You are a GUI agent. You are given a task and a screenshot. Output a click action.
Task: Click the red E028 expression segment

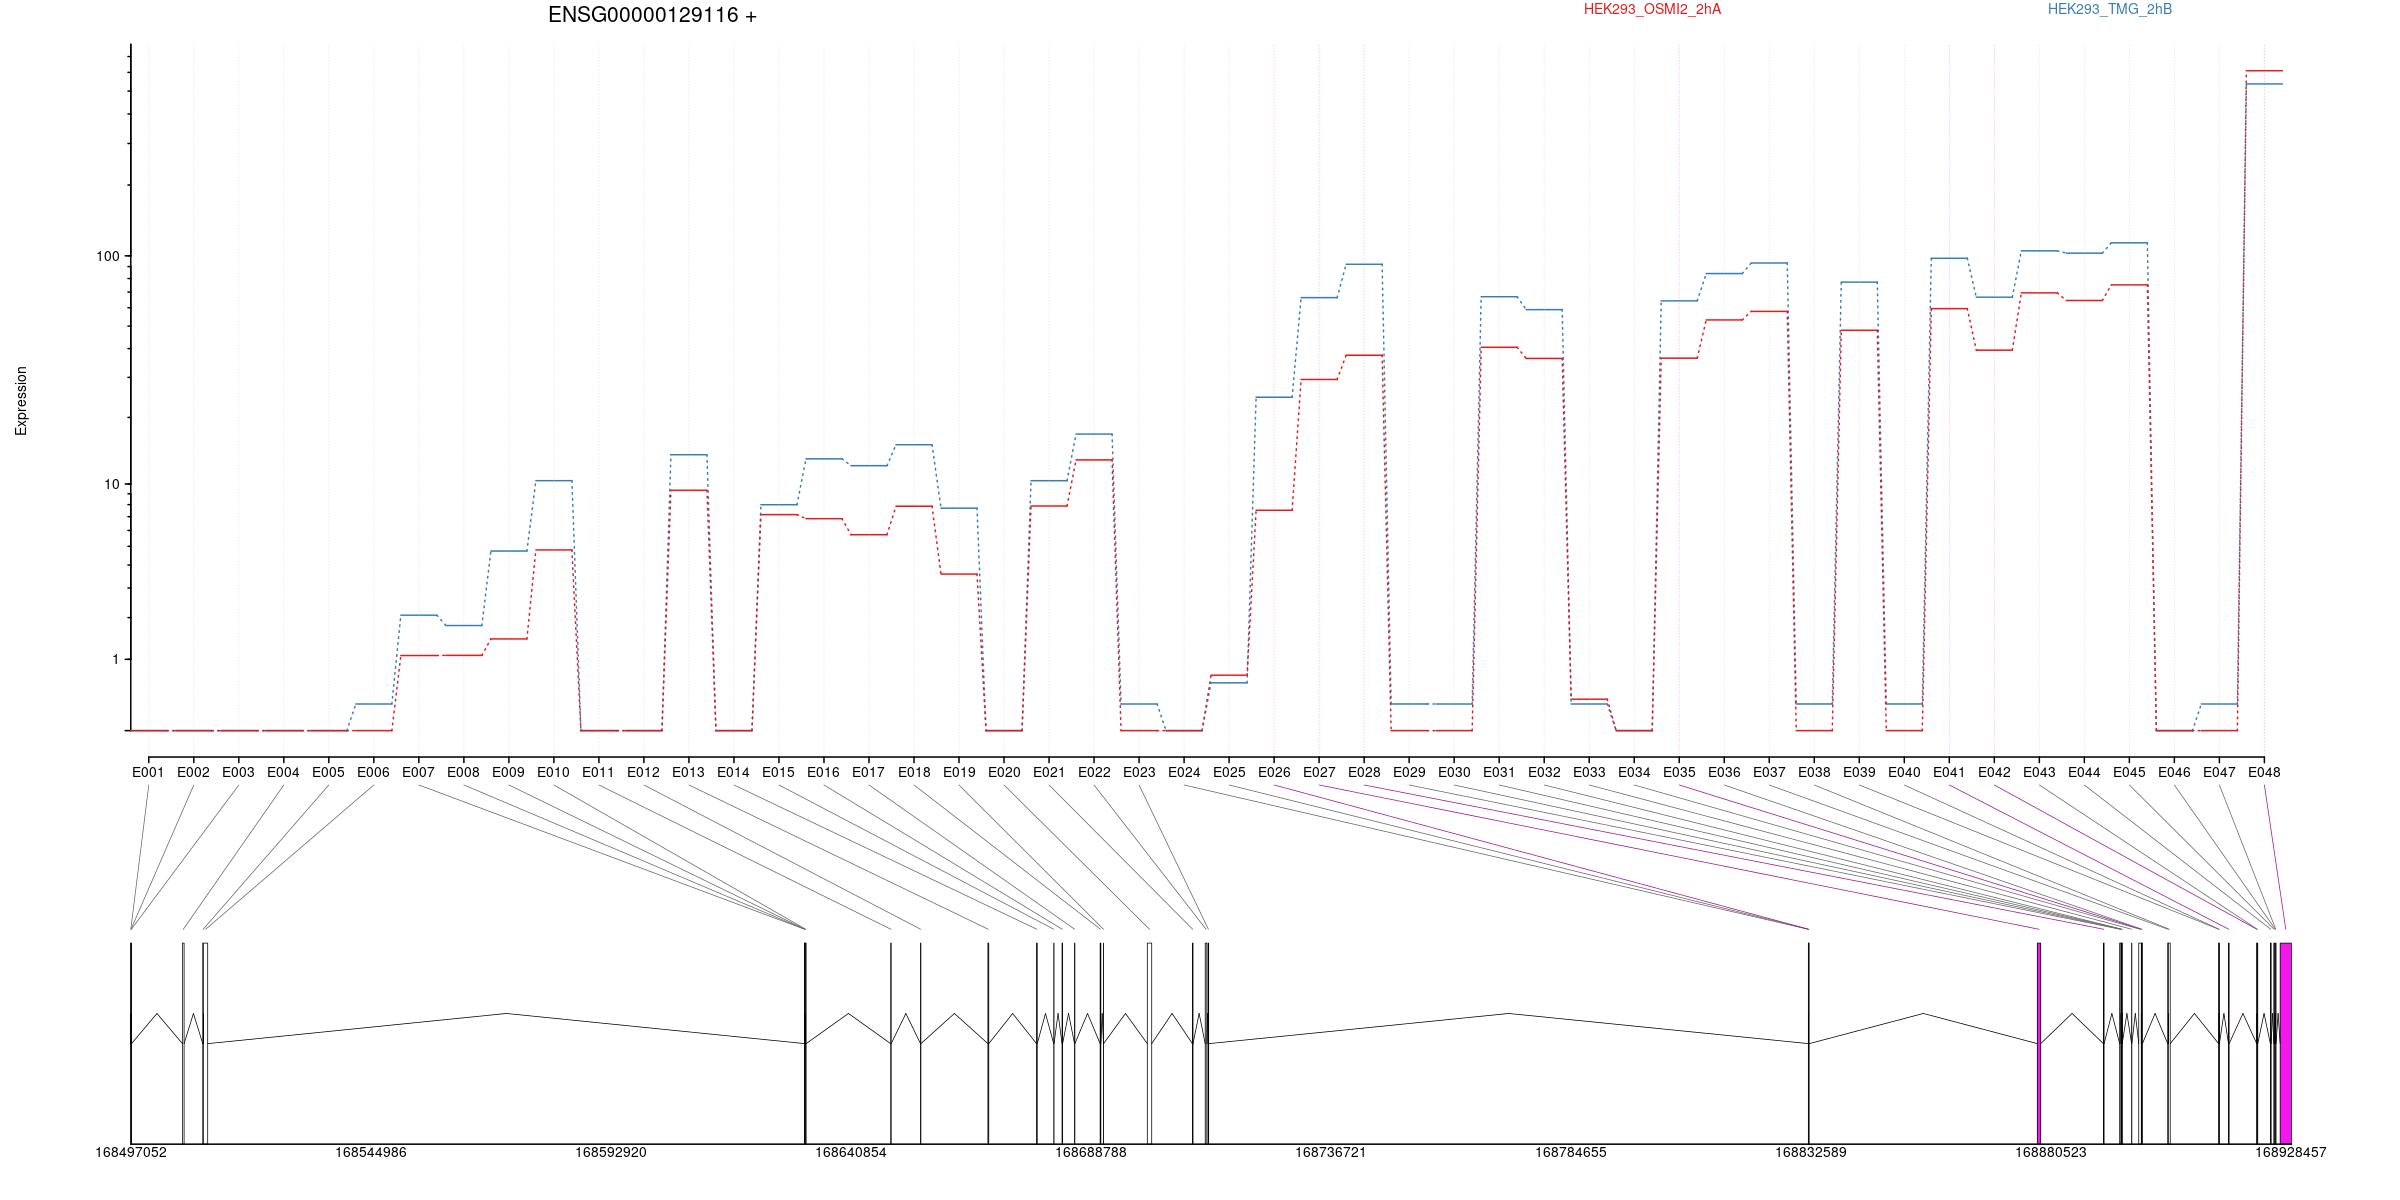pyautogui.click(x=1364, y=355)
